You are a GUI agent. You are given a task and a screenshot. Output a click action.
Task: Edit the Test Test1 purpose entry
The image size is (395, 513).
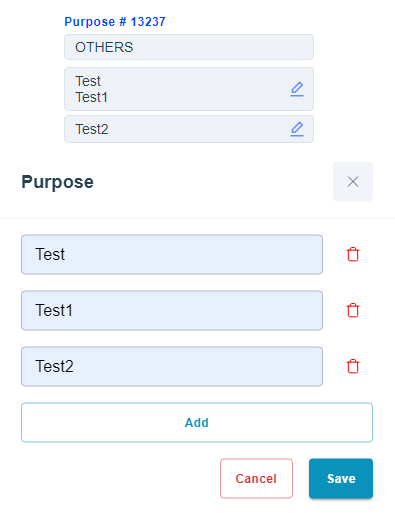tap(297, 89)
